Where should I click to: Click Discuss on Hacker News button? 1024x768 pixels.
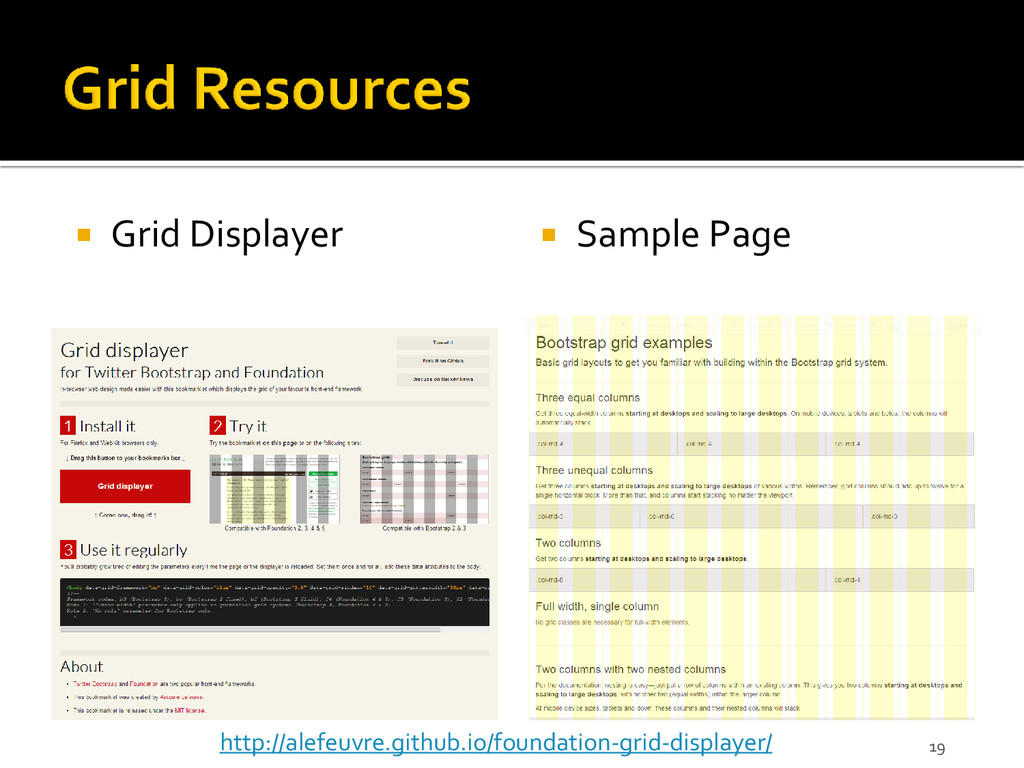point(443,379)
